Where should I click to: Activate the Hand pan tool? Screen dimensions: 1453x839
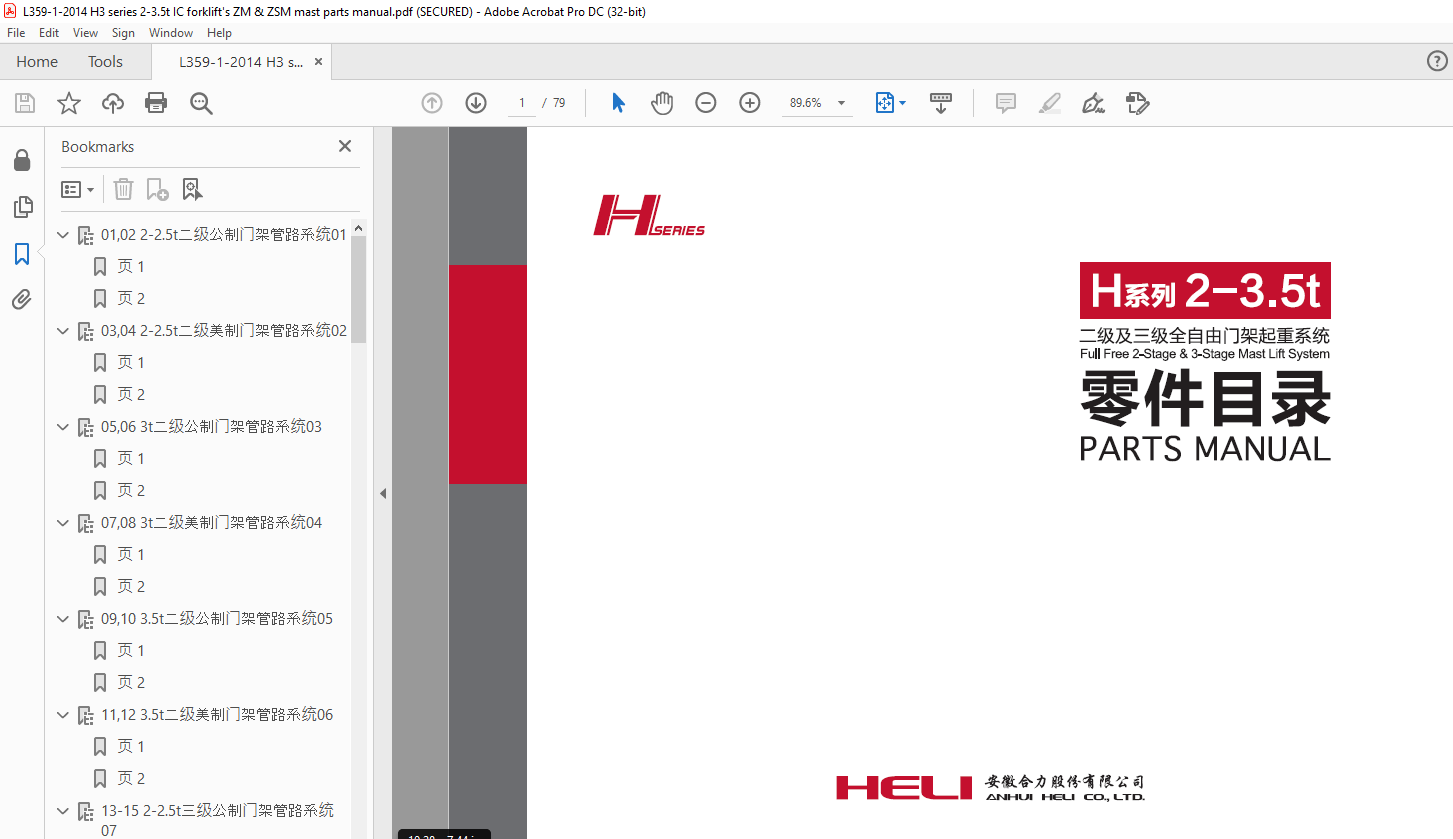662,103
